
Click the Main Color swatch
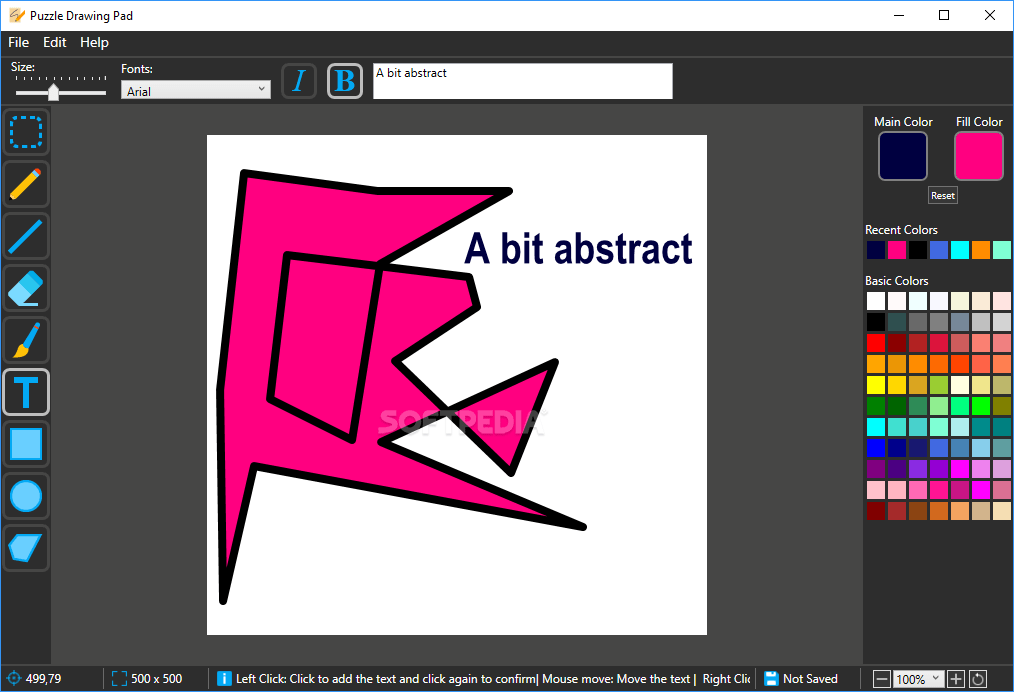pos(903,156)
